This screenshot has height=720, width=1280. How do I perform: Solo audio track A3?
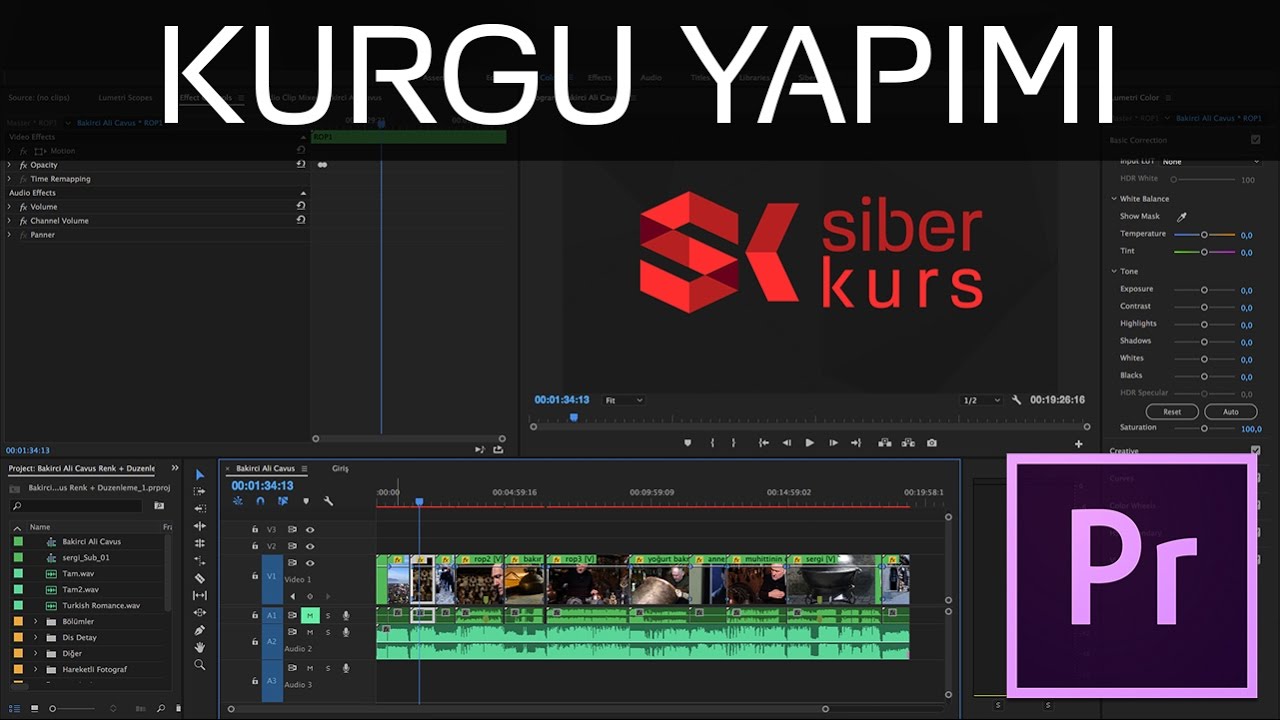tap(327, 668)
